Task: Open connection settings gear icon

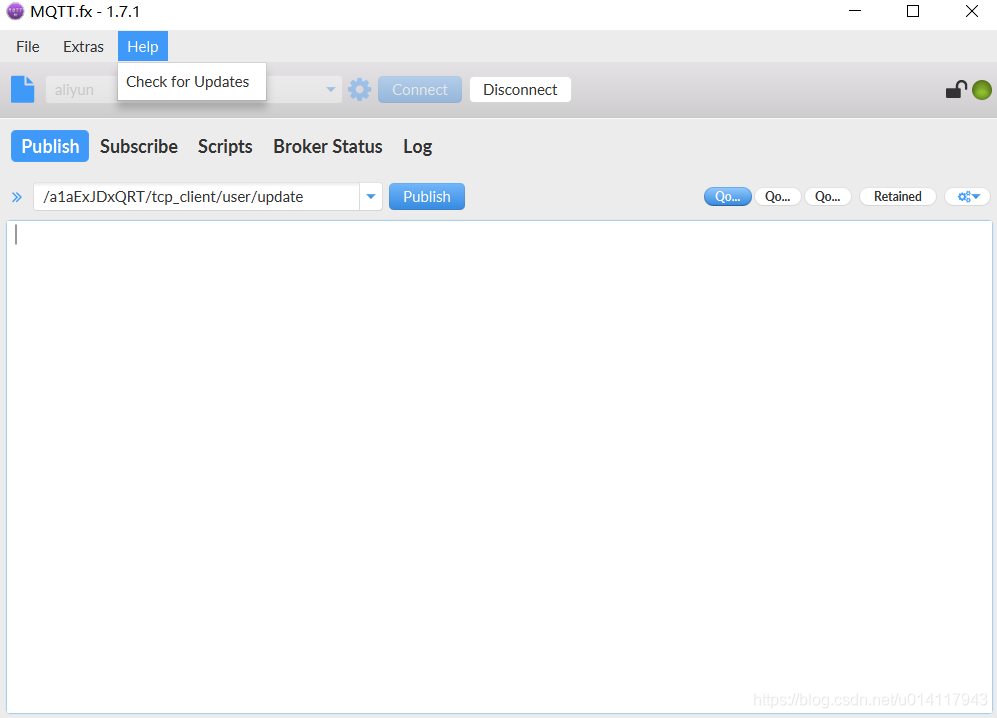Action: (359, 90)
